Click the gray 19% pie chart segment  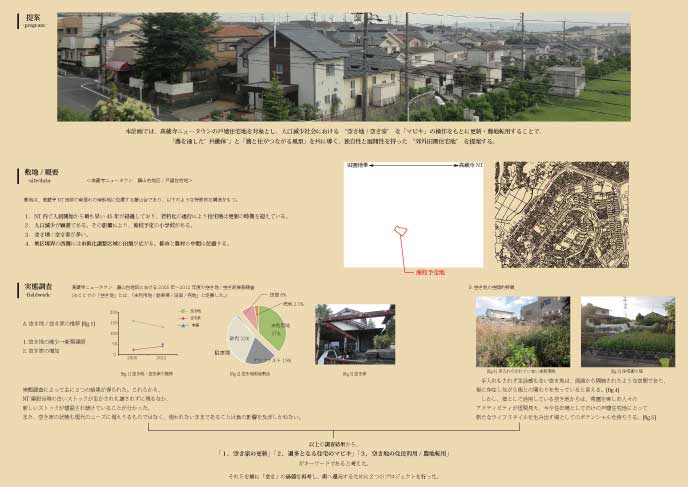pos(259,353)
